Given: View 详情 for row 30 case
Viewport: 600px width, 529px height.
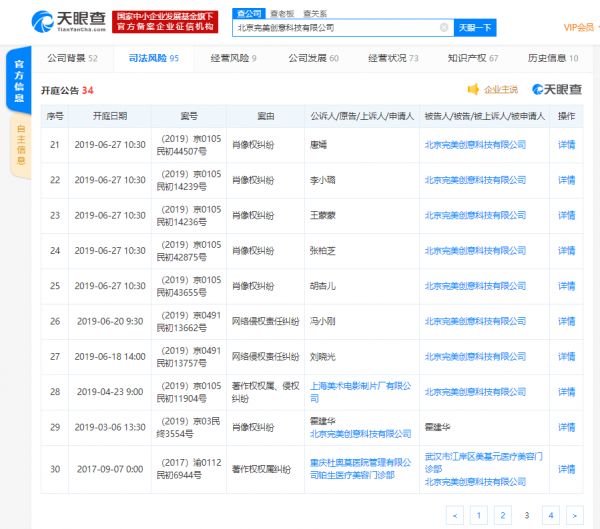Looking at the screenshot, I should point(566,468).
